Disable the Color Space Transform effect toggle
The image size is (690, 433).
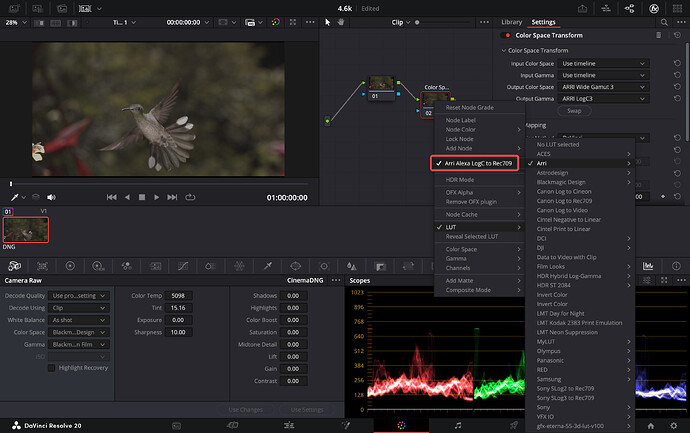[x=506, y=35]
